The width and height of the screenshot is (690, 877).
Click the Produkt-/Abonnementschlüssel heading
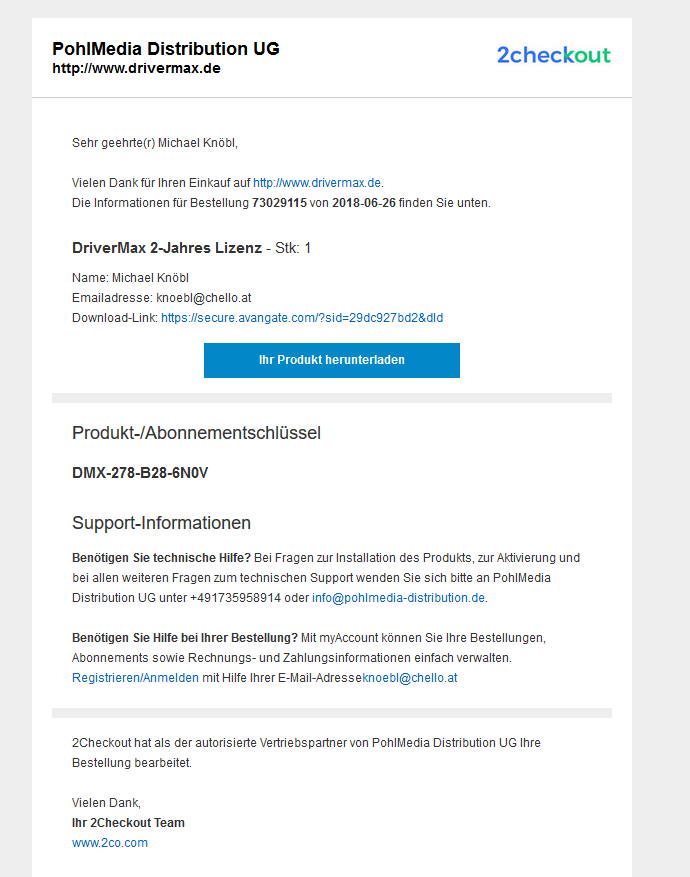click(x=196, y=433)
